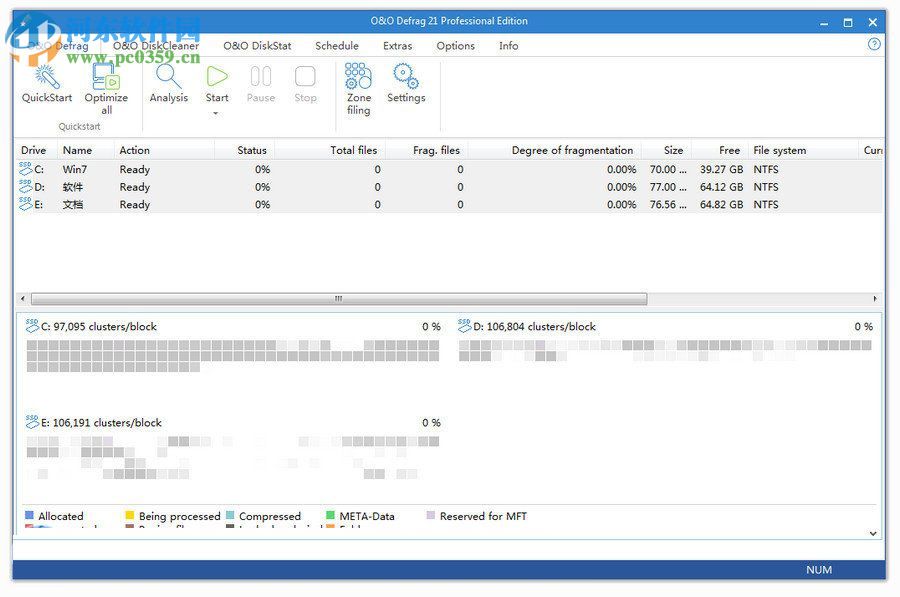Image resolution: width=900 pixels, height=597 pixels.
Task: Open the Info tab
Action: click(509, 46)
